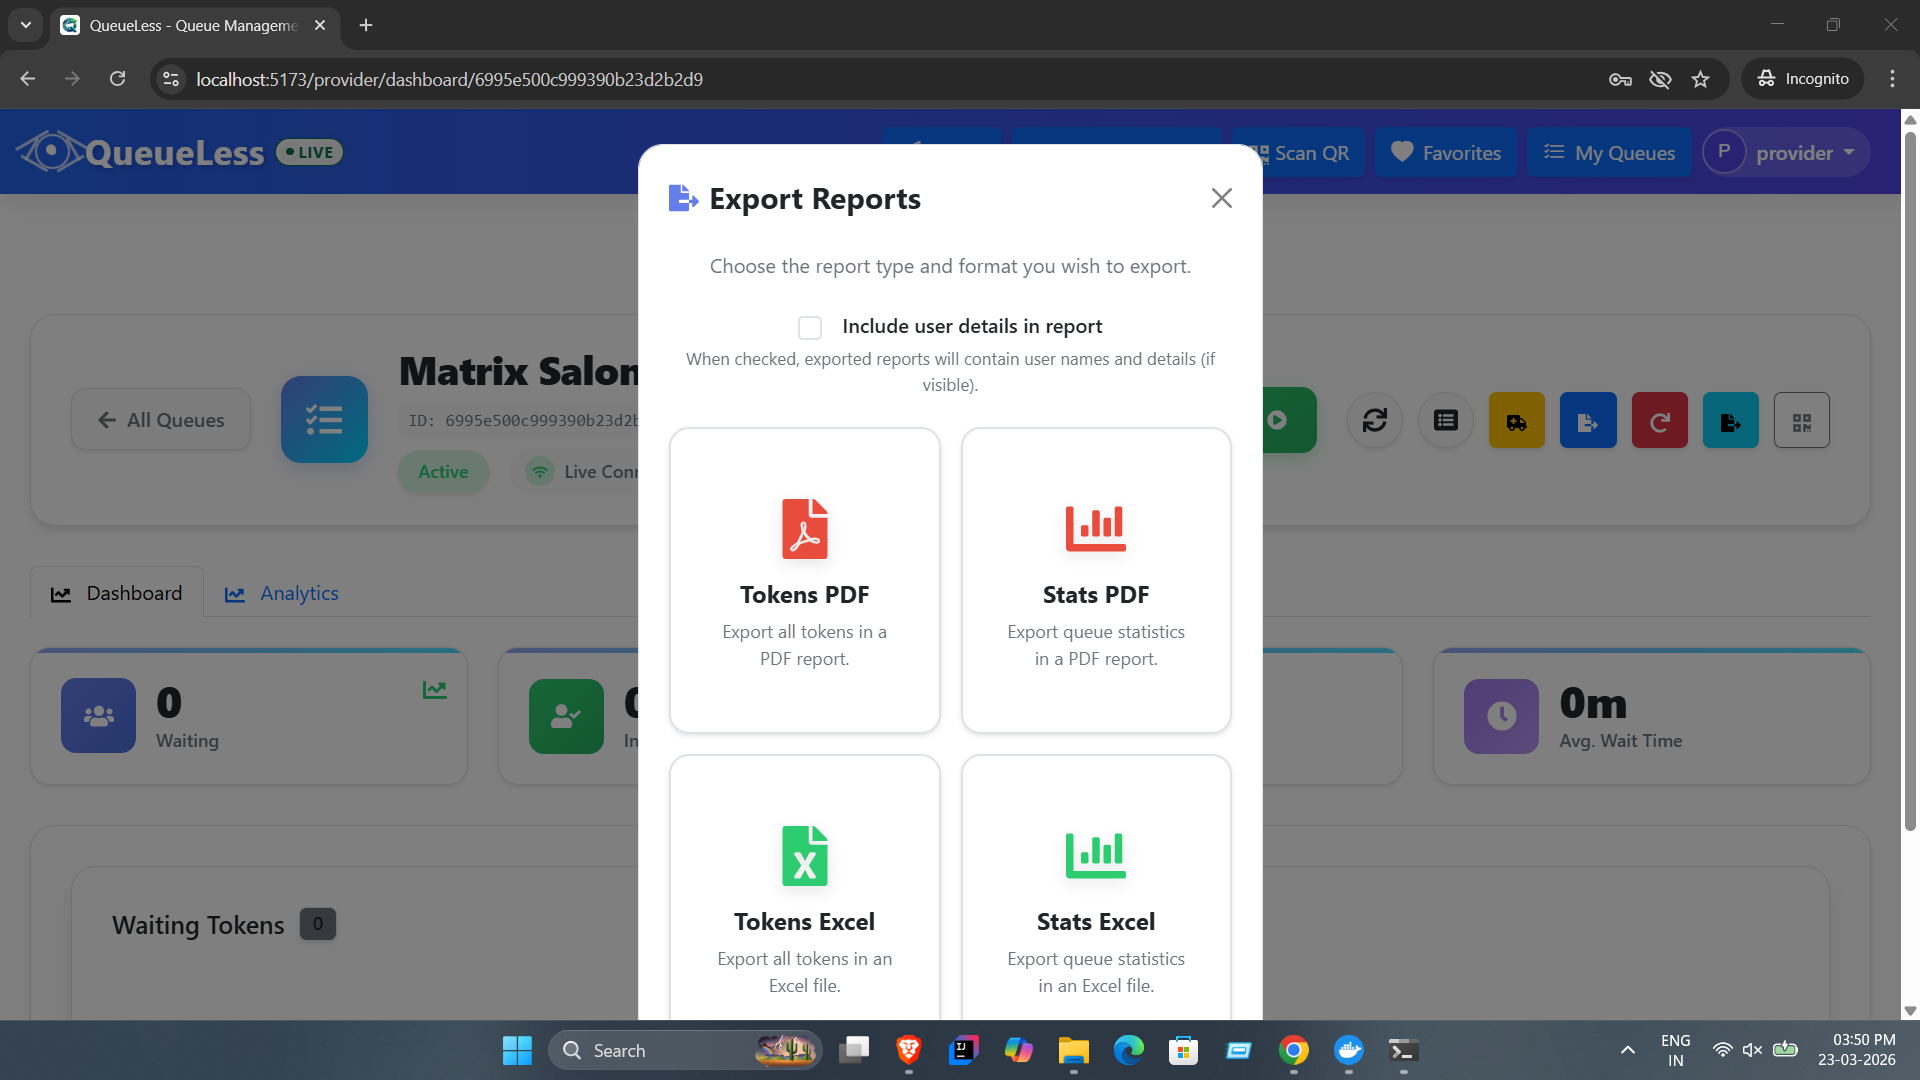The image size is (1920, 1080).
Task: Show hidden system tray icons chevron
Action: point(1628,1050)
